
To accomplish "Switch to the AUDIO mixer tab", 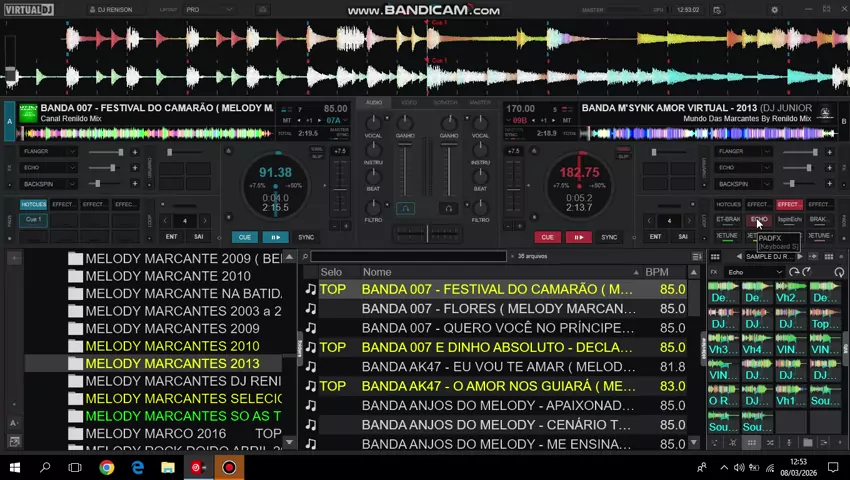I will pos(374,103).
